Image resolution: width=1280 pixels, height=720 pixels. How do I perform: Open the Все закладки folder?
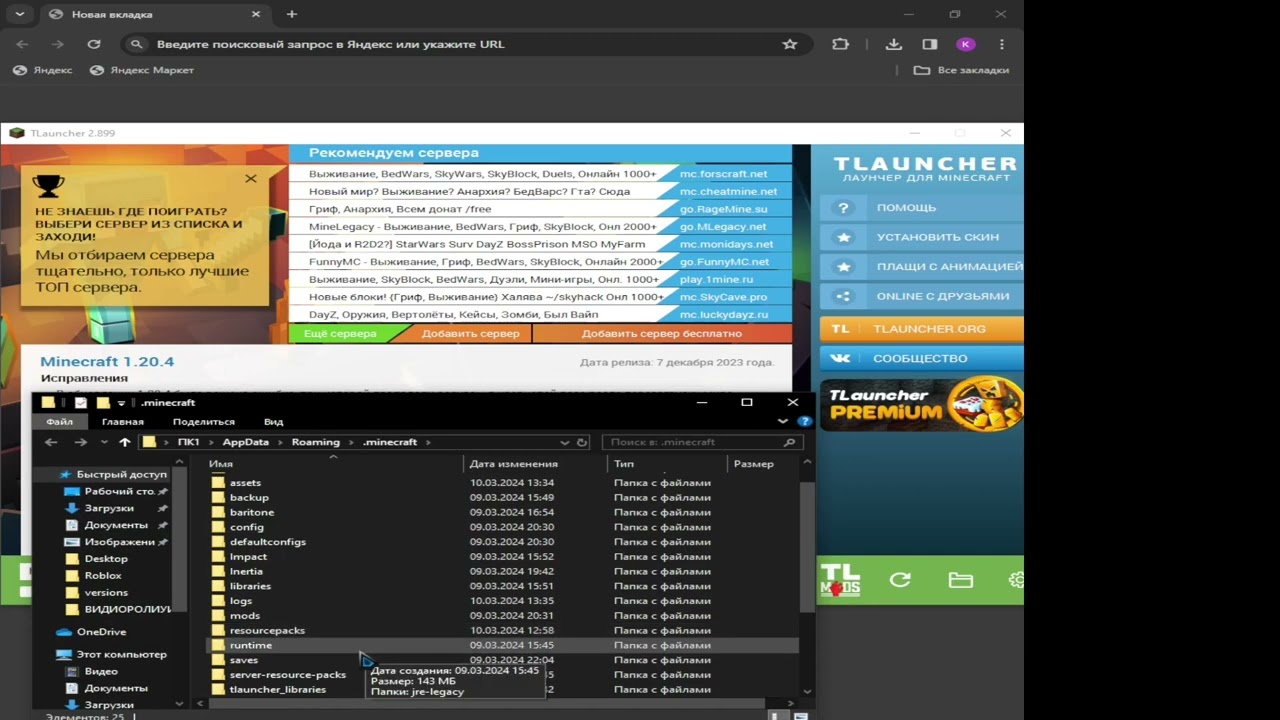[x=962, y=70]
